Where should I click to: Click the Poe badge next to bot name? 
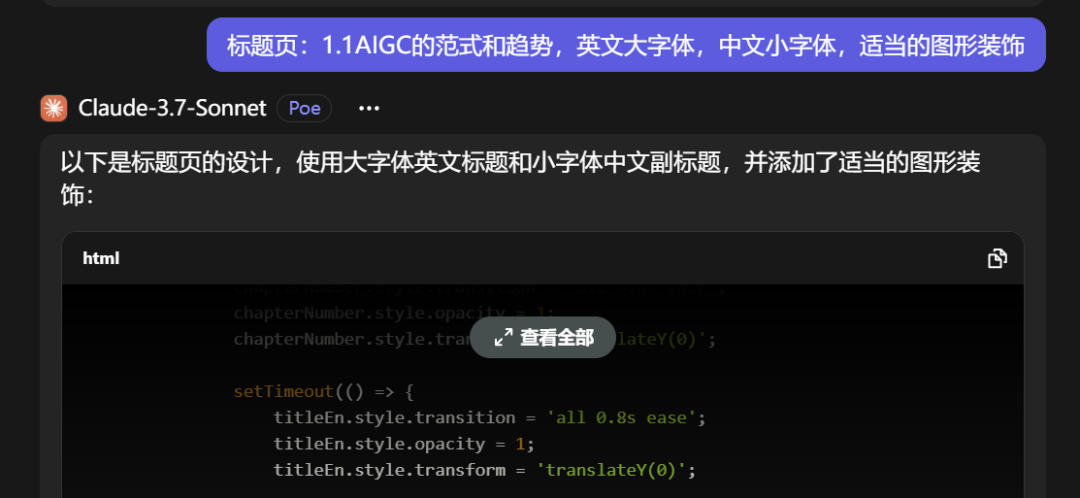[x=304, y=108]
